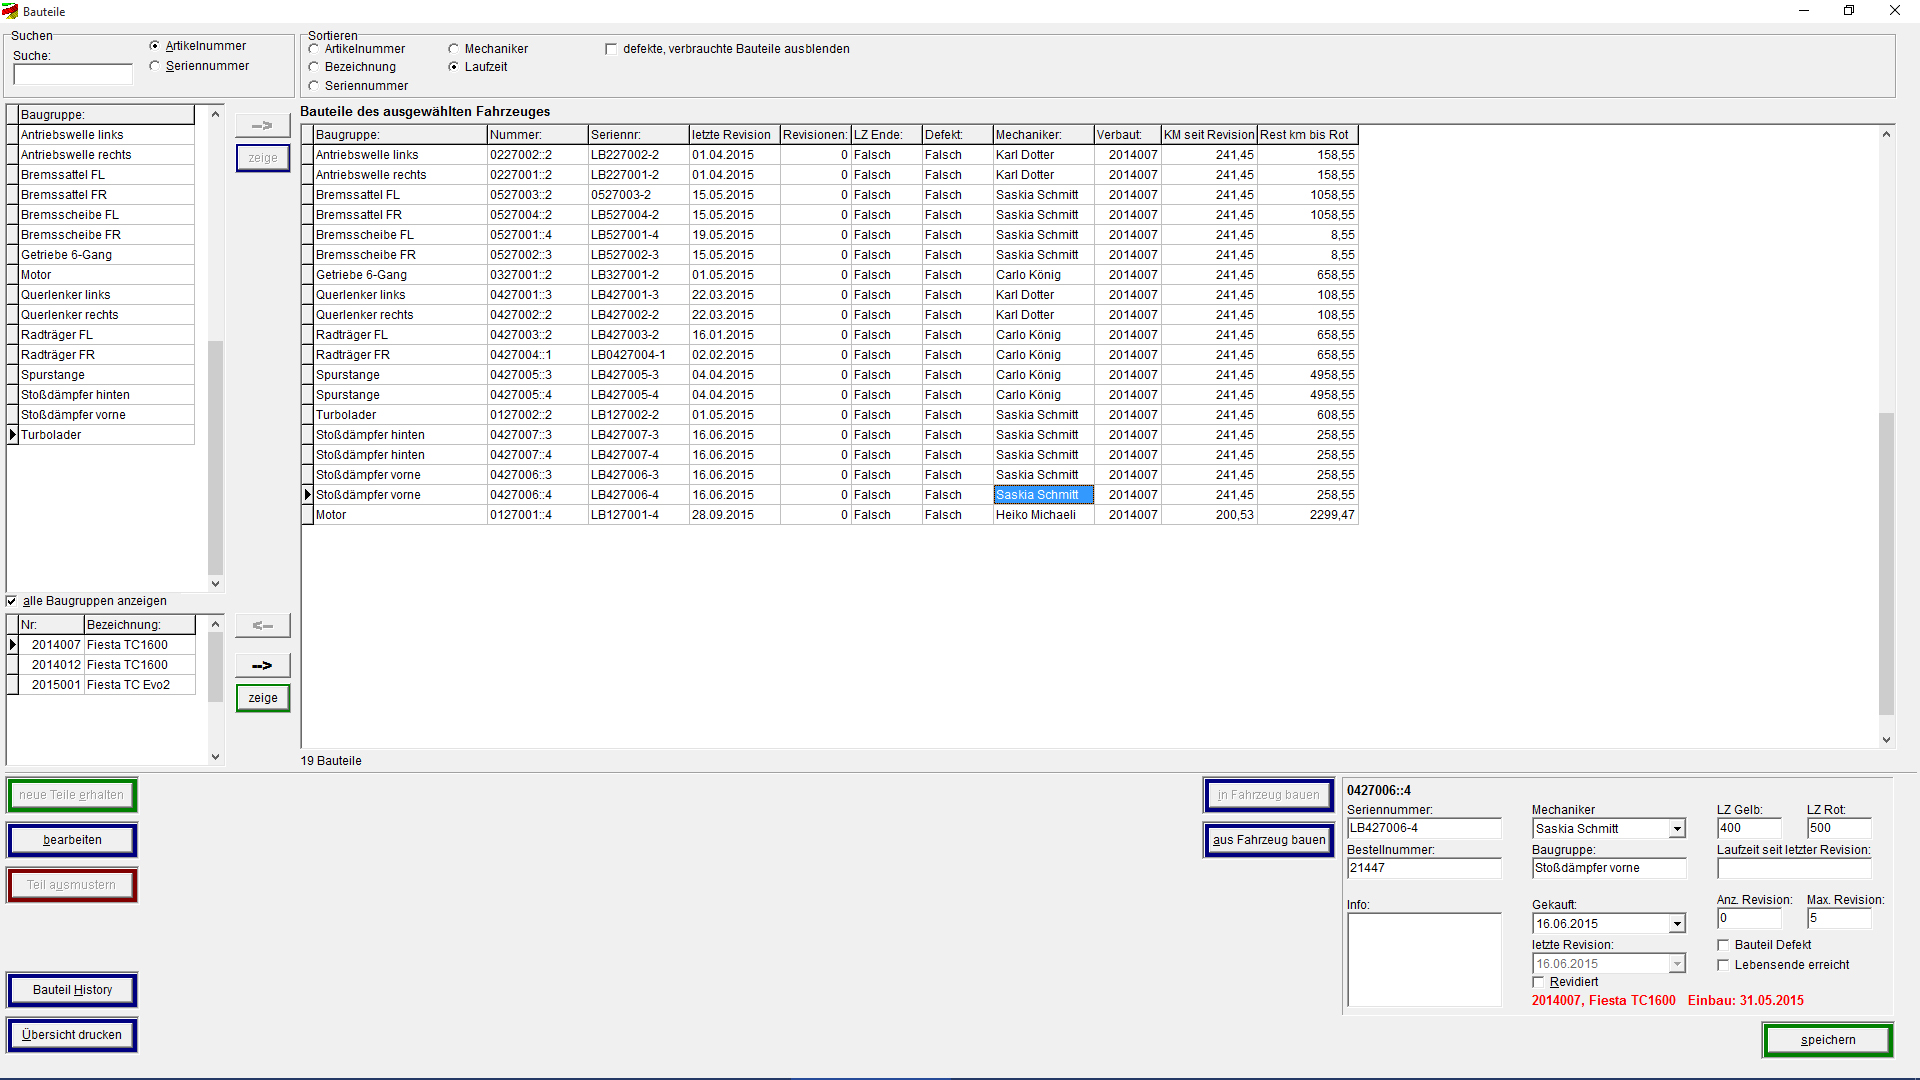Open the letzte Revision date dropdown
1920x1080 pixels.
tap(1677, 964)
